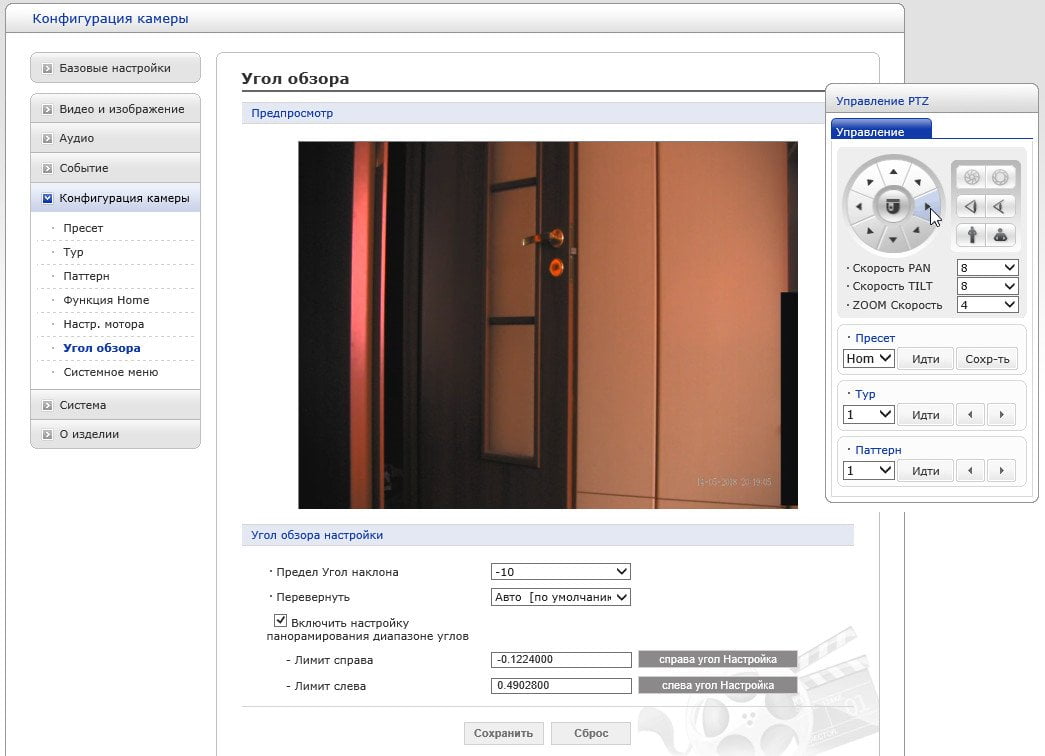Uncheck the pan angle range setting checkbox
This screenshot has width=1045, height=756.
[x=281, y=621]
